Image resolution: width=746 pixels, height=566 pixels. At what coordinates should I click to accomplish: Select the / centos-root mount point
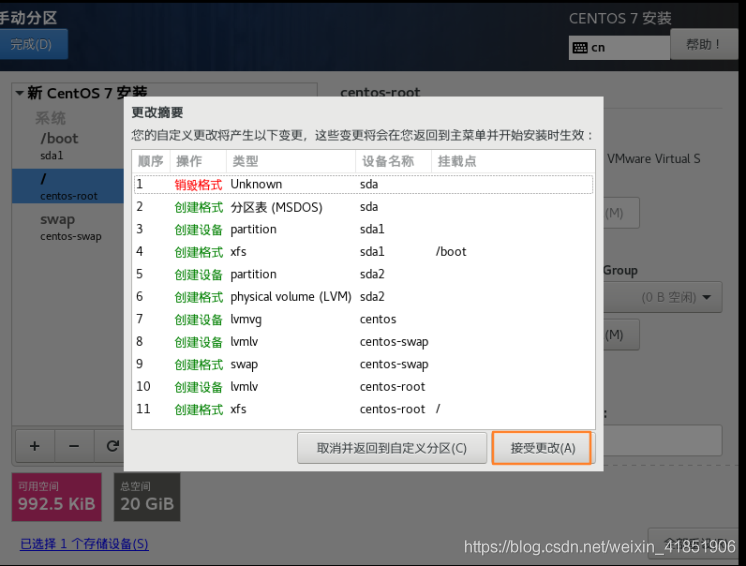pos(68,186)
